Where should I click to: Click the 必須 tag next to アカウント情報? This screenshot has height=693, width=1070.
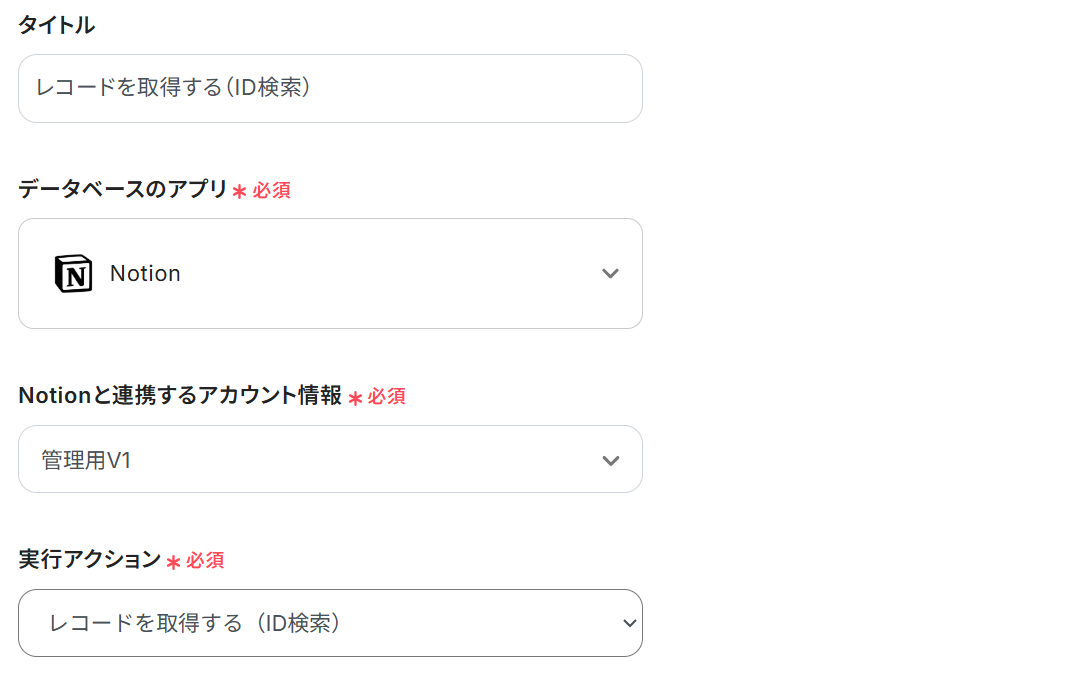pos(386,396)
